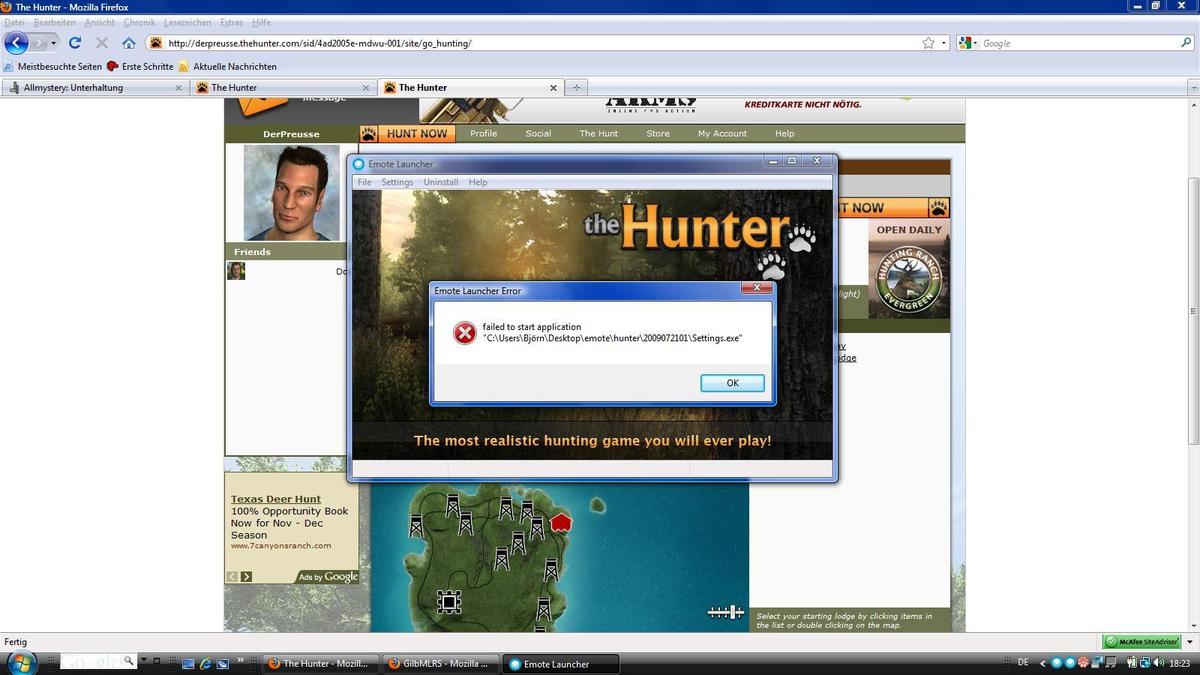This screenshot has height=675, width=1200.
Task: Open My Account navigation item
Action: (x=722, y=133)
